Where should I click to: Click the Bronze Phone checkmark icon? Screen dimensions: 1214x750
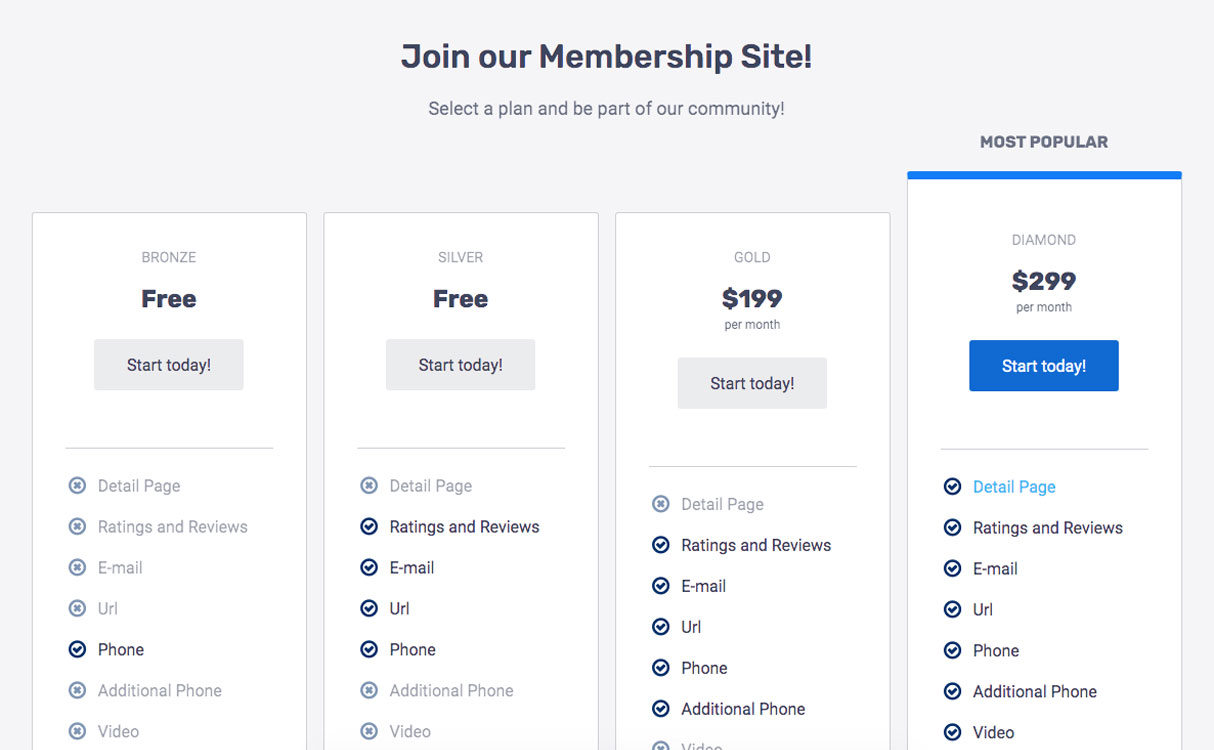(x=77, y=650)
